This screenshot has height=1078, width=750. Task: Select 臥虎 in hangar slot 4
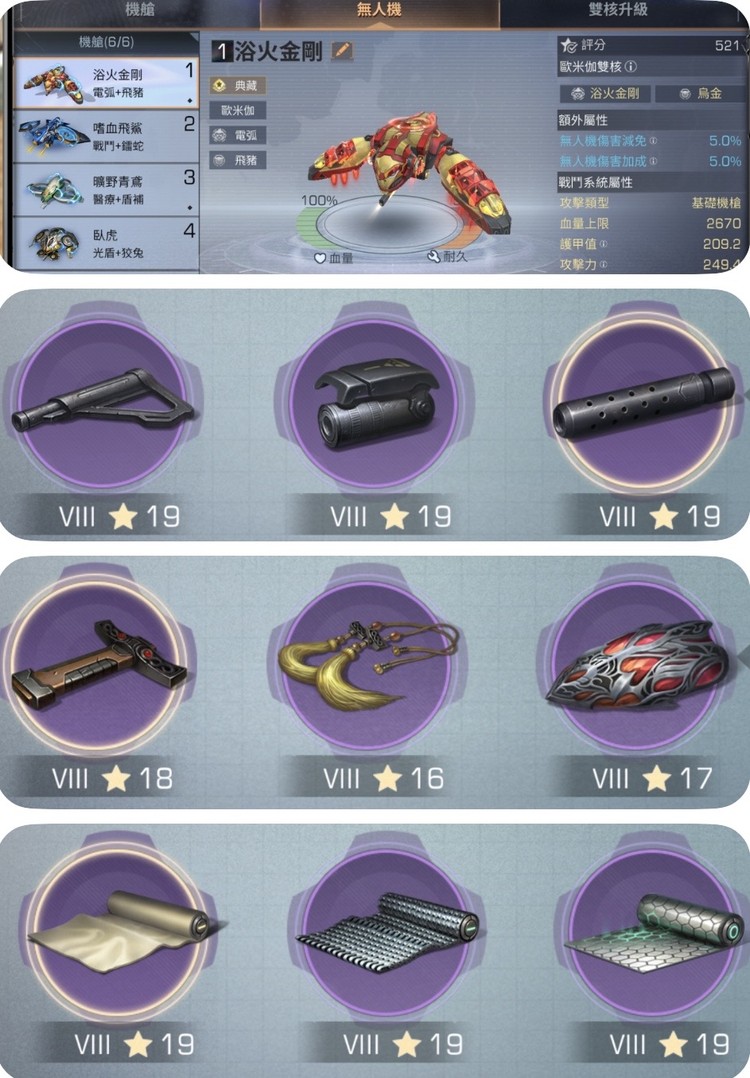pyautogui.click(x=106, y=243)
